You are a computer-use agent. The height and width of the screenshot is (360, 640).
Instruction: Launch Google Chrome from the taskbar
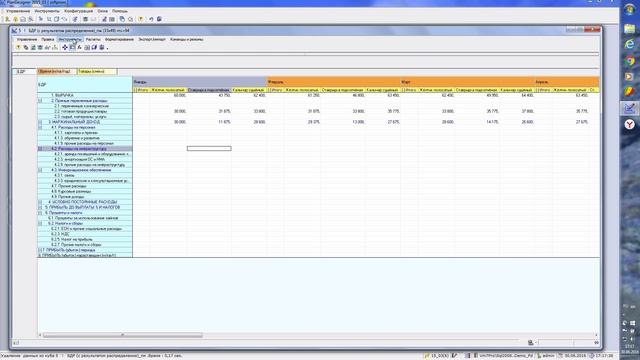point(629,61)
